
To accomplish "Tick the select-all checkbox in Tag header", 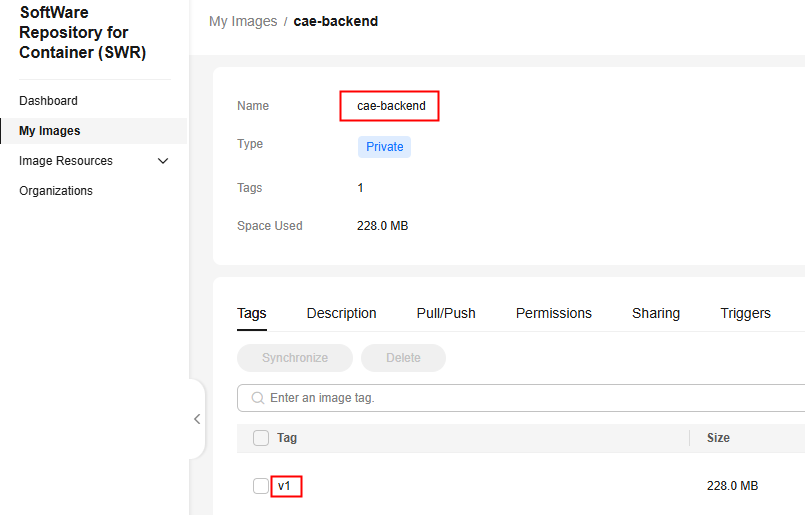I will 261,438.
